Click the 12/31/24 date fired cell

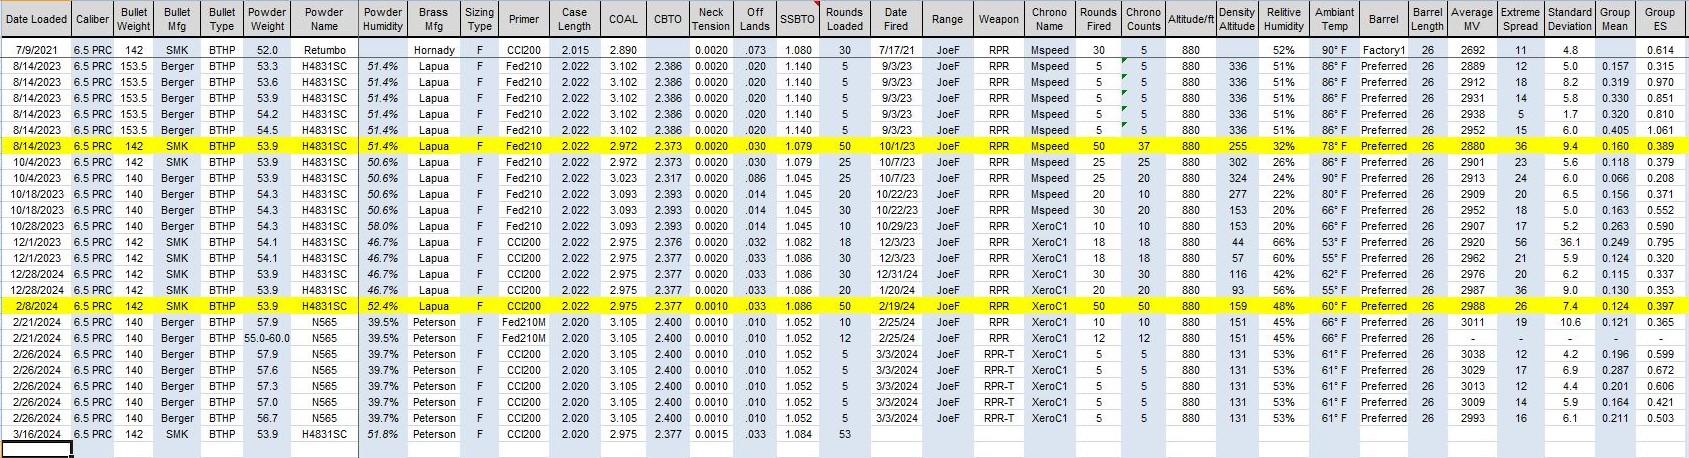click(896, 274)
